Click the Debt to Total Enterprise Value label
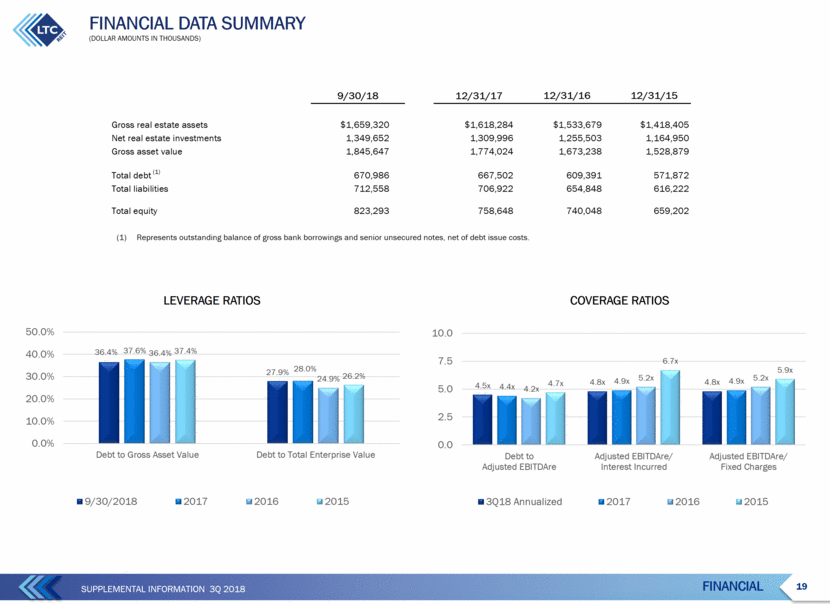Screen dimensions: 830x604 [315, 455]
